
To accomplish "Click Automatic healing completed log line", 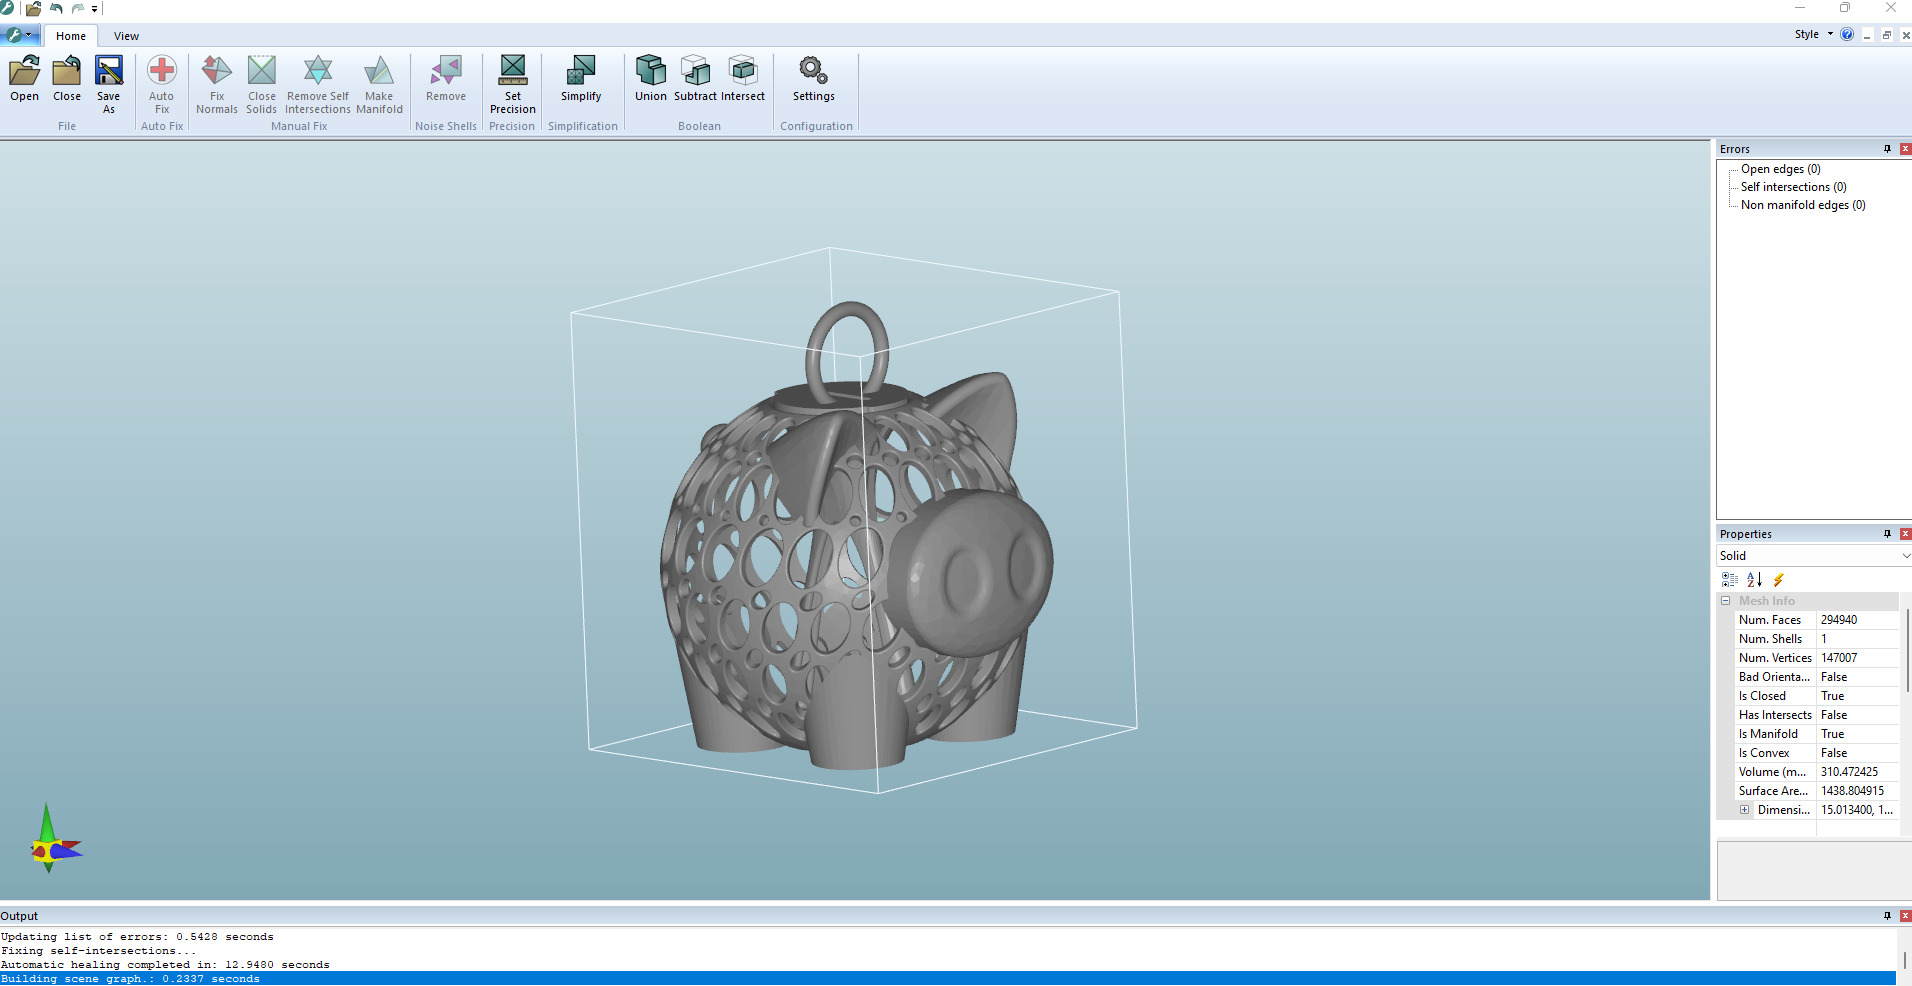I will (x=165, y=965).
